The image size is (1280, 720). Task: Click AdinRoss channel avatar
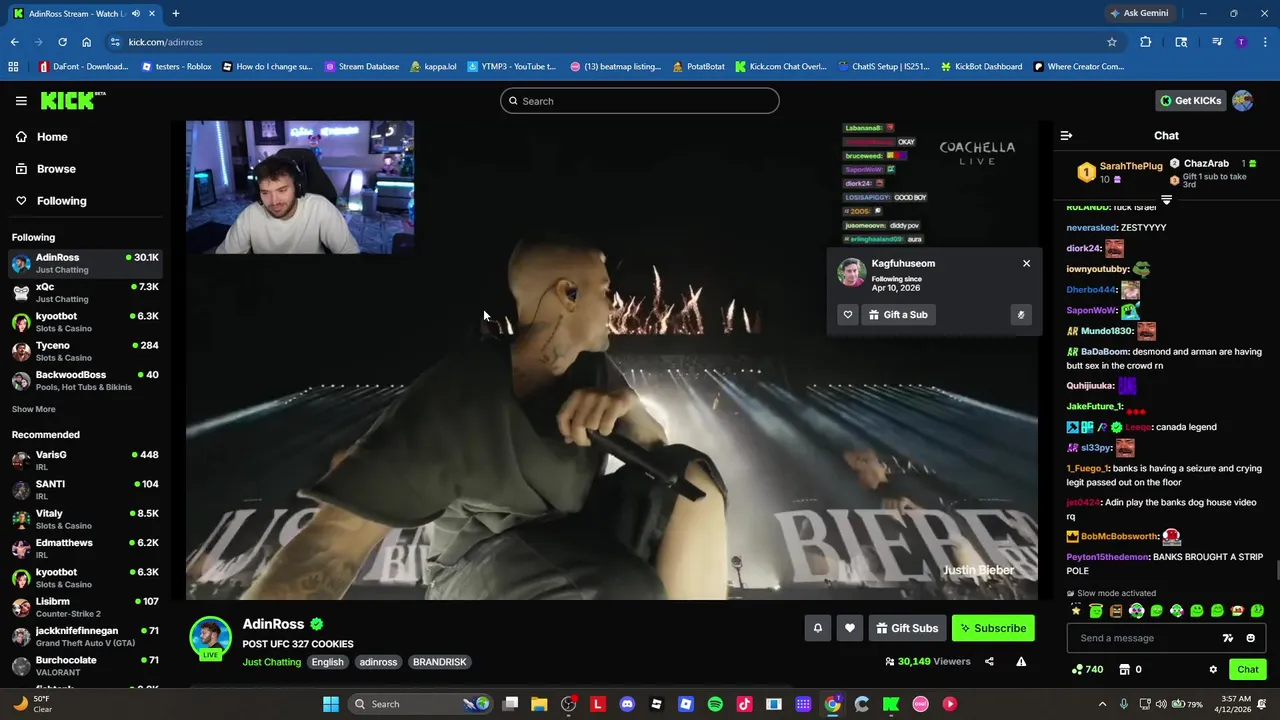(211, 638)
